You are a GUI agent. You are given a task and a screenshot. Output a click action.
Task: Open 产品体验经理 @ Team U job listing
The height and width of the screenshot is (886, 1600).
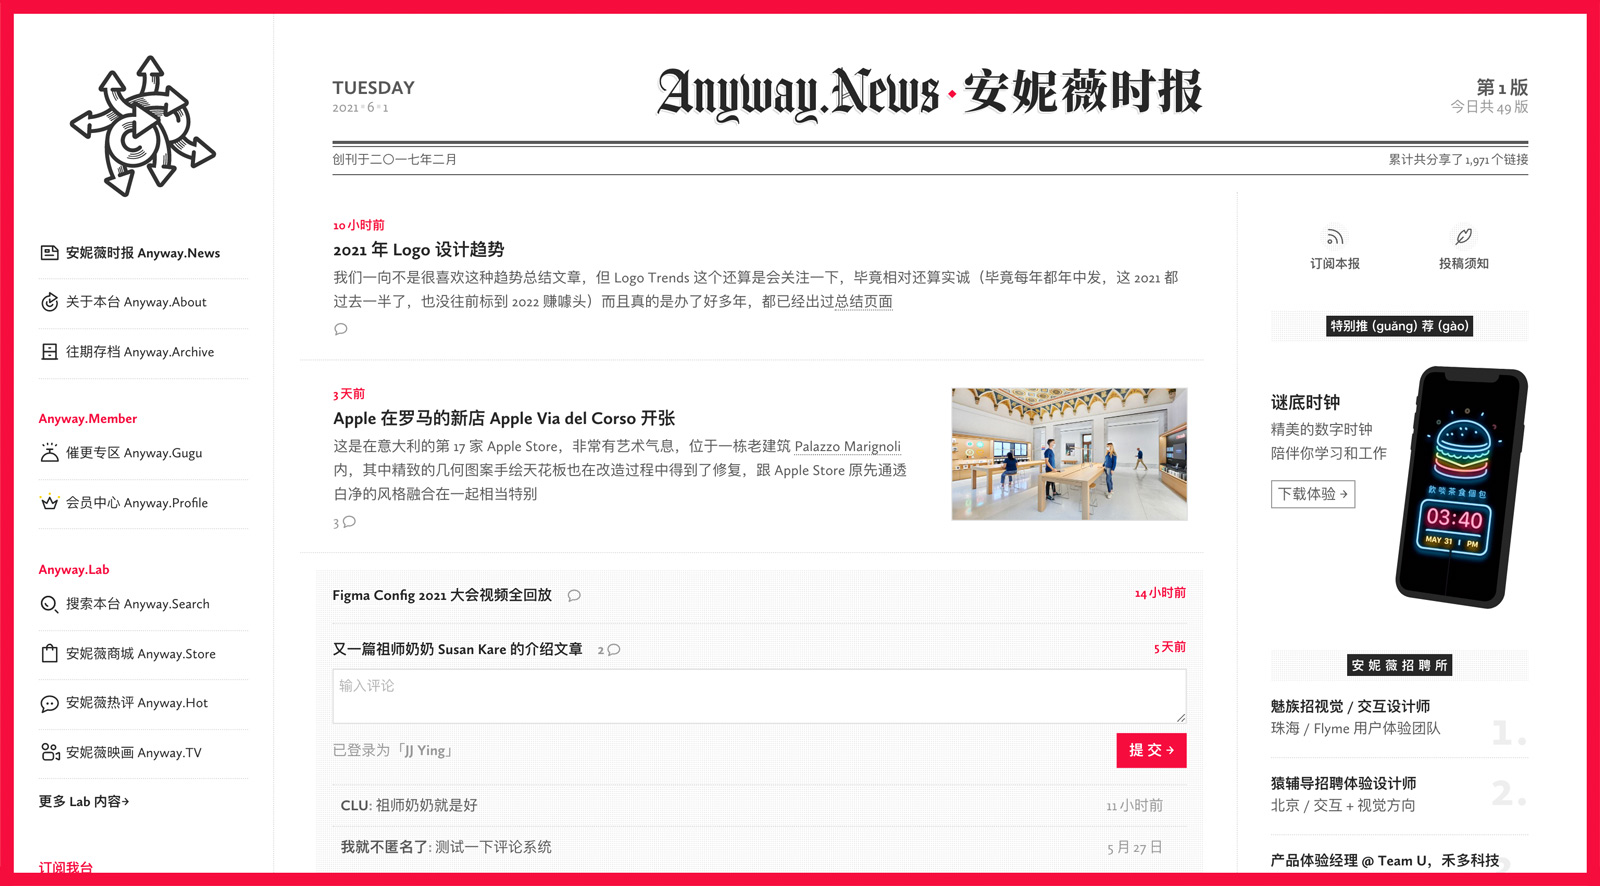coord(1385,860)
